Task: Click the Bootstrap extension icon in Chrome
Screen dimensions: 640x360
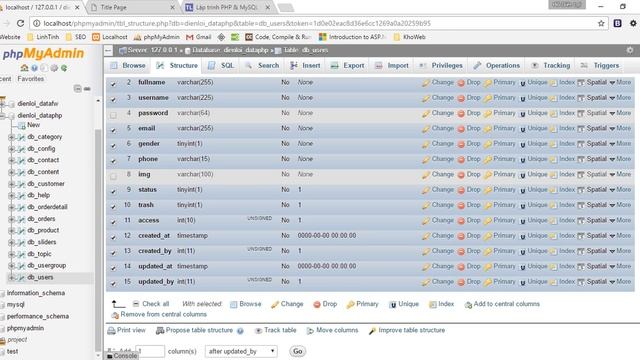Action: tap(617, 23)
